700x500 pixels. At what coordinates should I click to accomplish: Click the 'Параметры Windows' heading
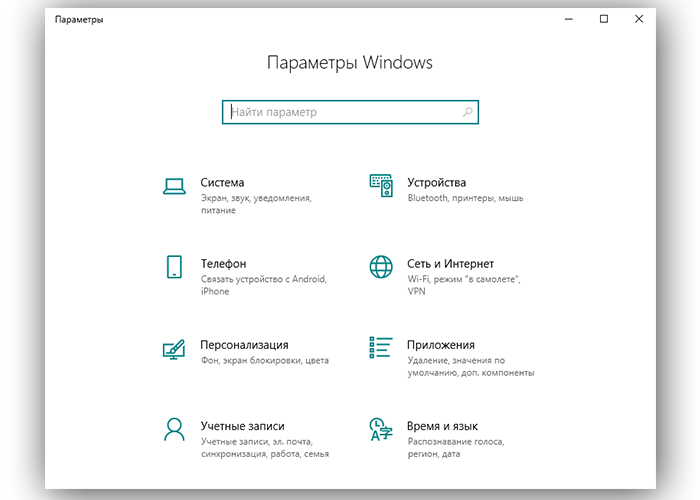click(x=350, y=62)
